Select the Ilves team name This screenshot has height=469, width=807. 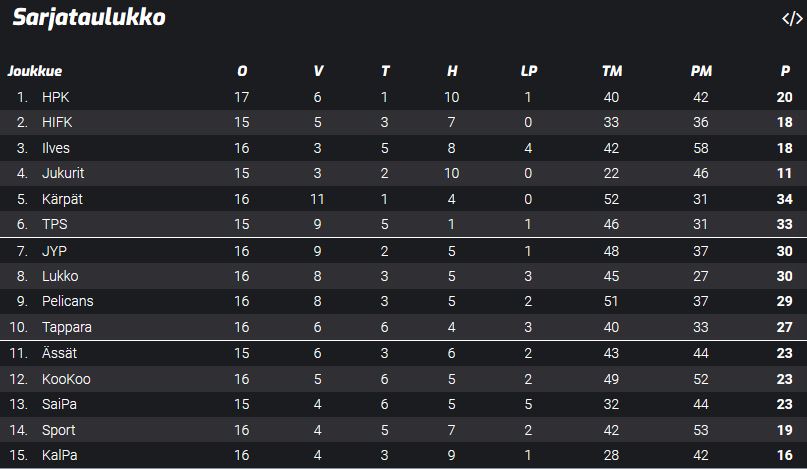click(56, 148)
